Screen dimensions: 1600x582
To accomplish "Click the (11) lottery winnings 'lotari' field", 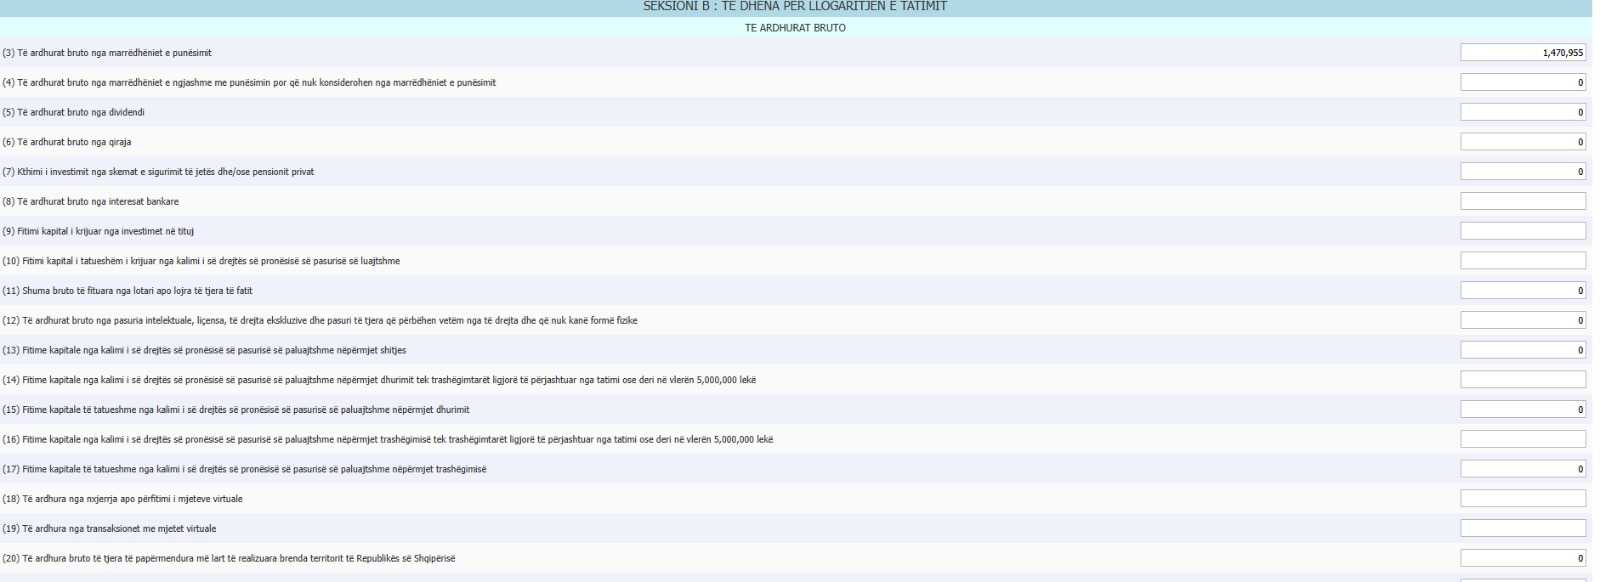I will [1522, 291].
